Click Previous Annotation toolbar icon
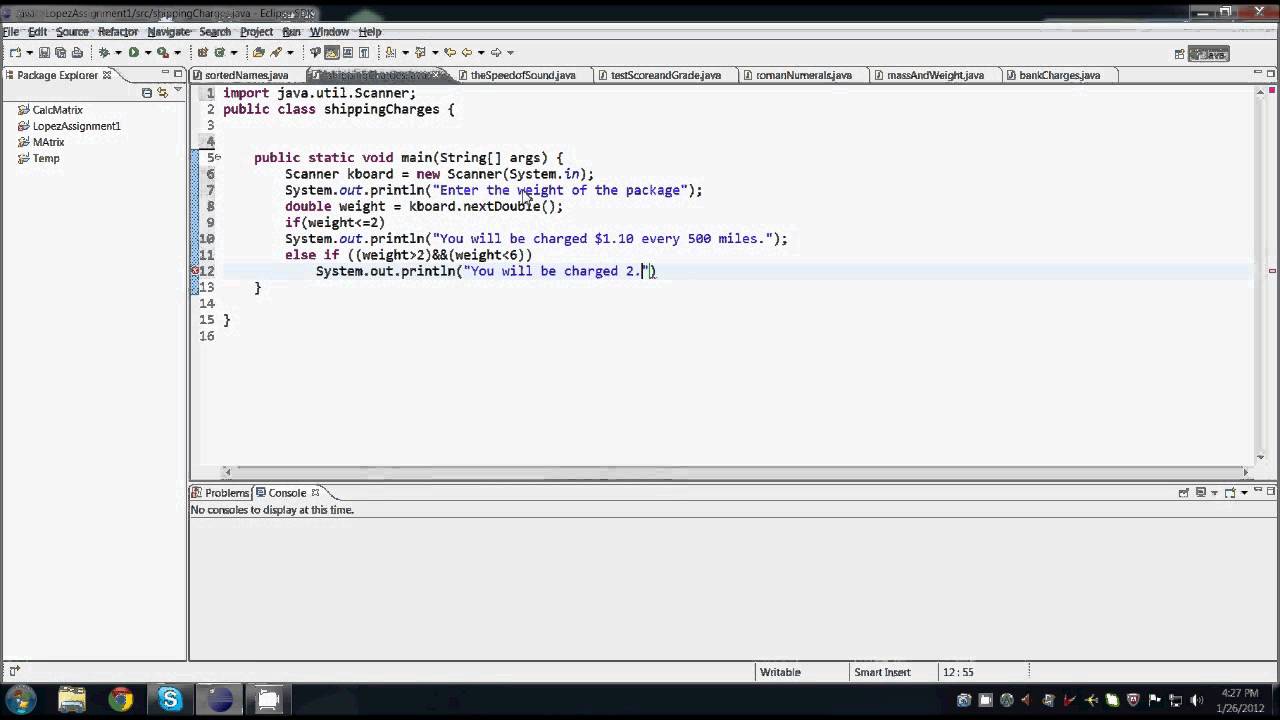Viewport: 1280px width, 720px height. [x=420, y=52]
